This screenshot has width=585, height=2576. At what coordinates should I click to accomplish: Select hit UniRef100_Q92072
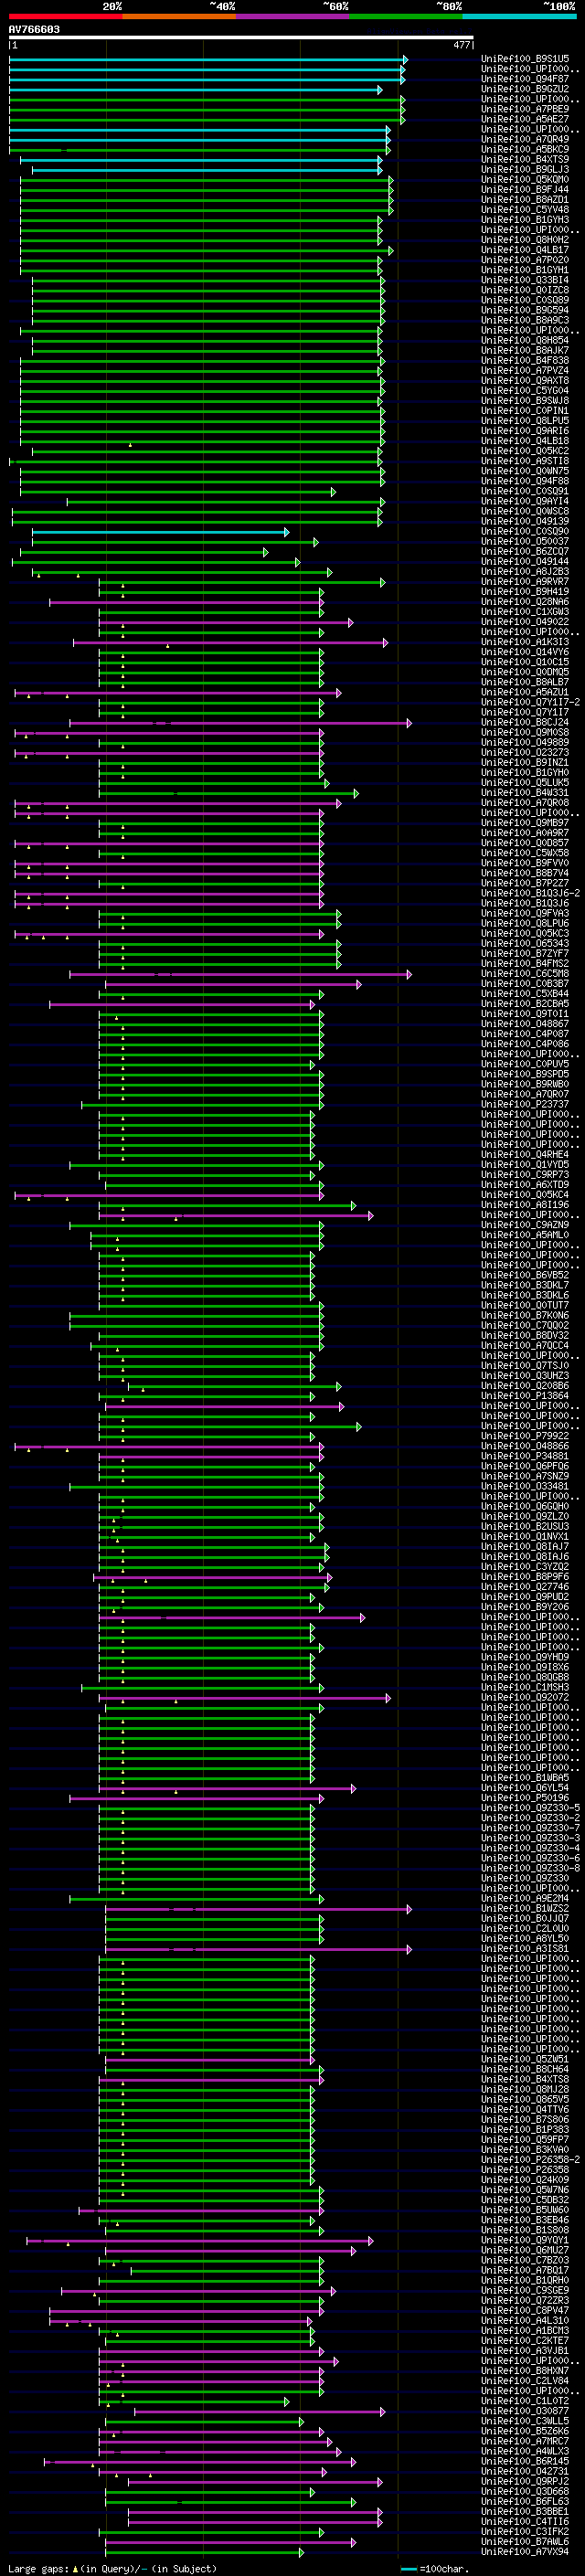pyautogui.click(x=524, y=1698)
